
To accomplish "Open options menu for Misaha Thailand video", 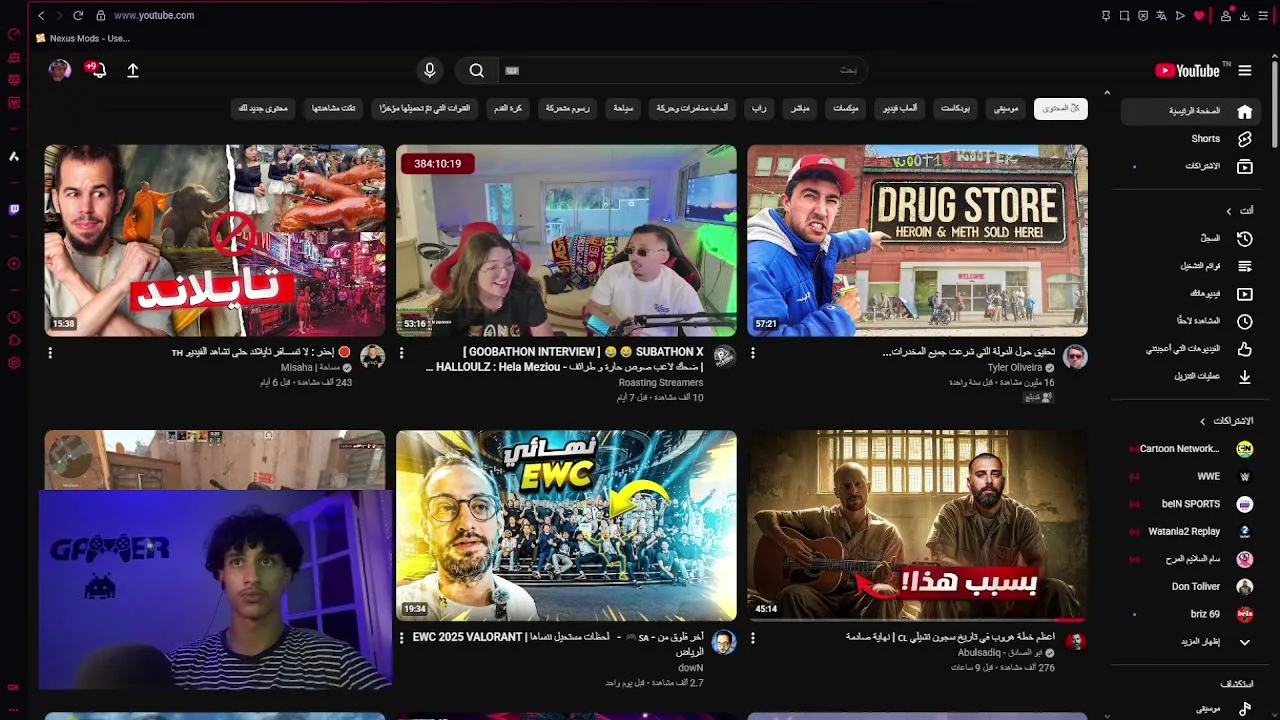I will pos(50,353).
